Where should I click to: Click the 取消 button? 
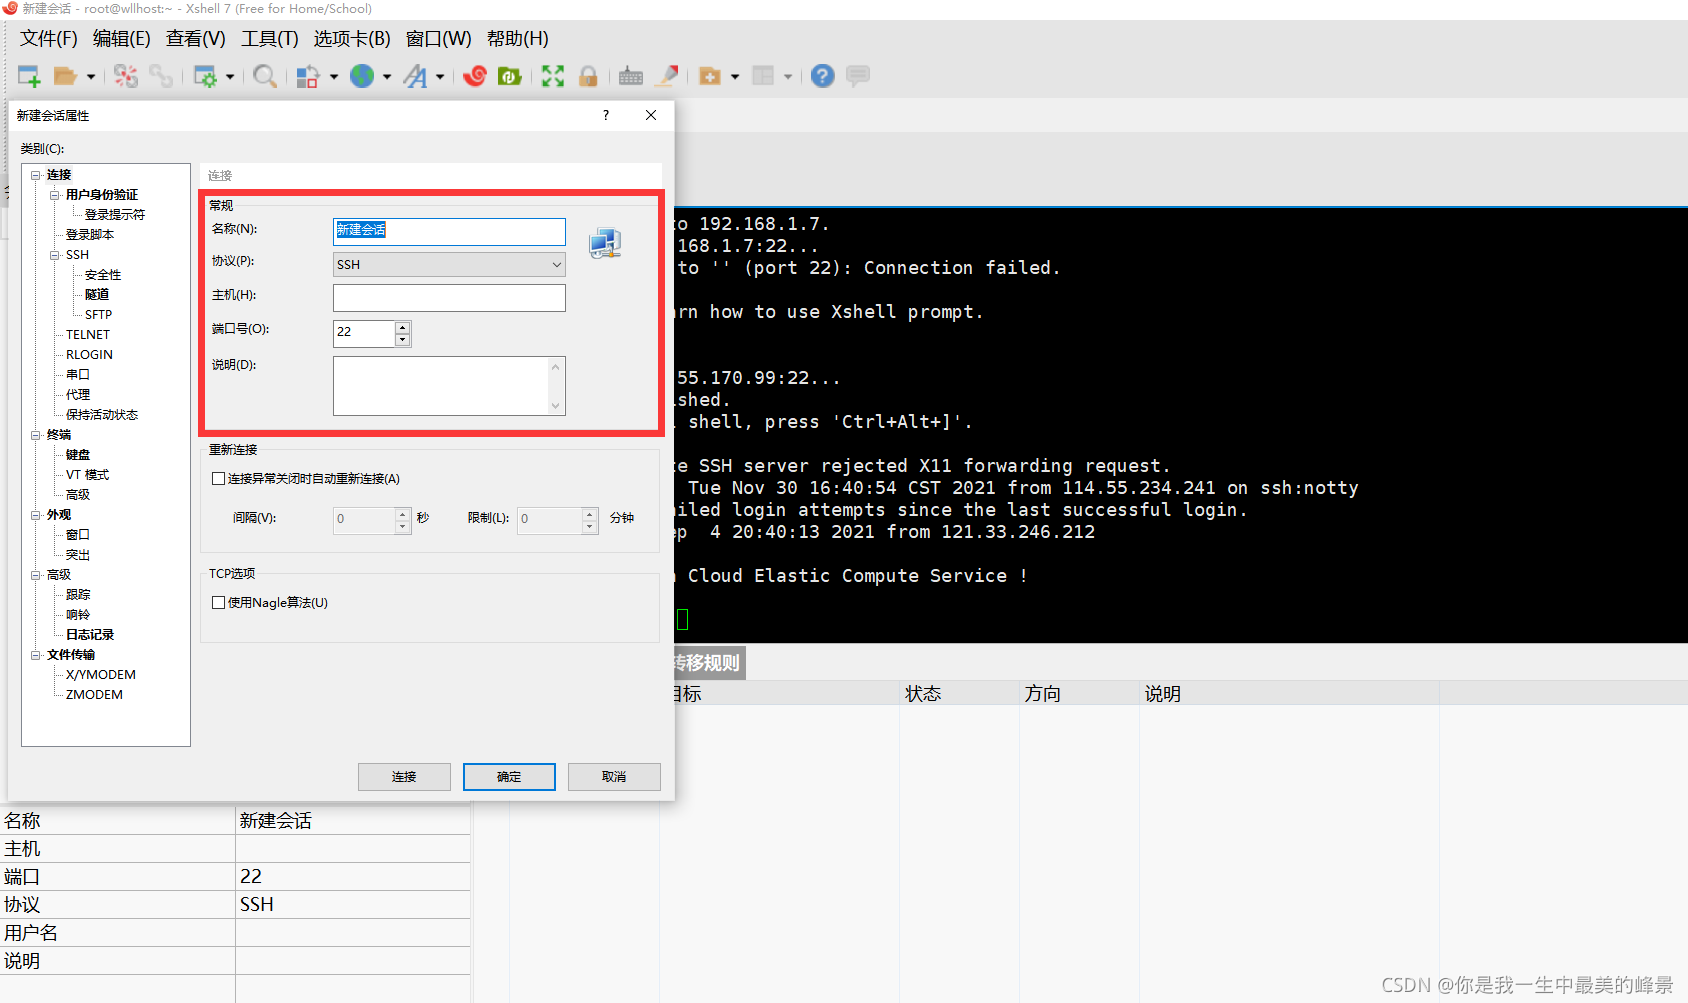click(614, 777)
